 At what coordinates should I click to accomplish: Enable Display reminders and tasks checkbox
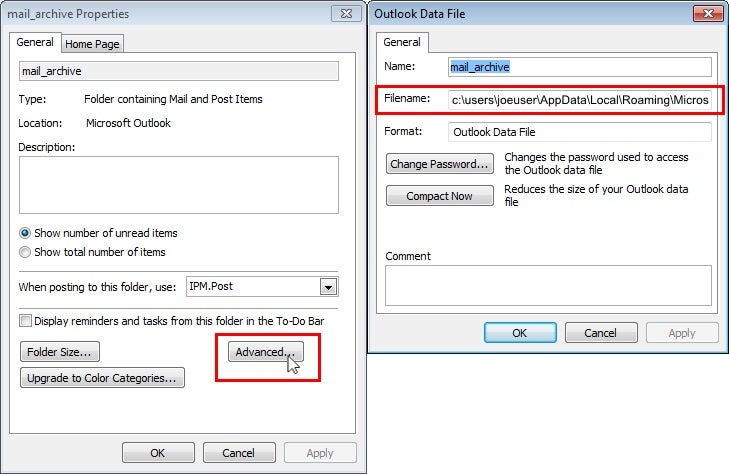[x=26, y=321]
